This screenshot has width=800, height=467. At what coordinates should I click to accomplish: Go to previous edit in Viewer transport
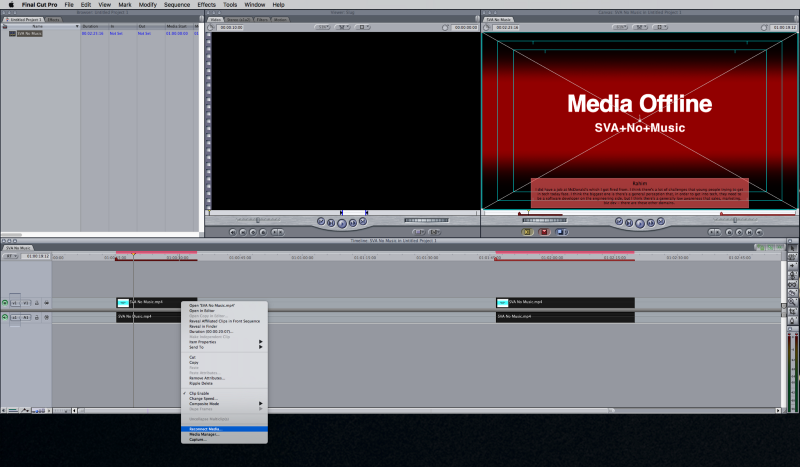[x=321, y=222]
